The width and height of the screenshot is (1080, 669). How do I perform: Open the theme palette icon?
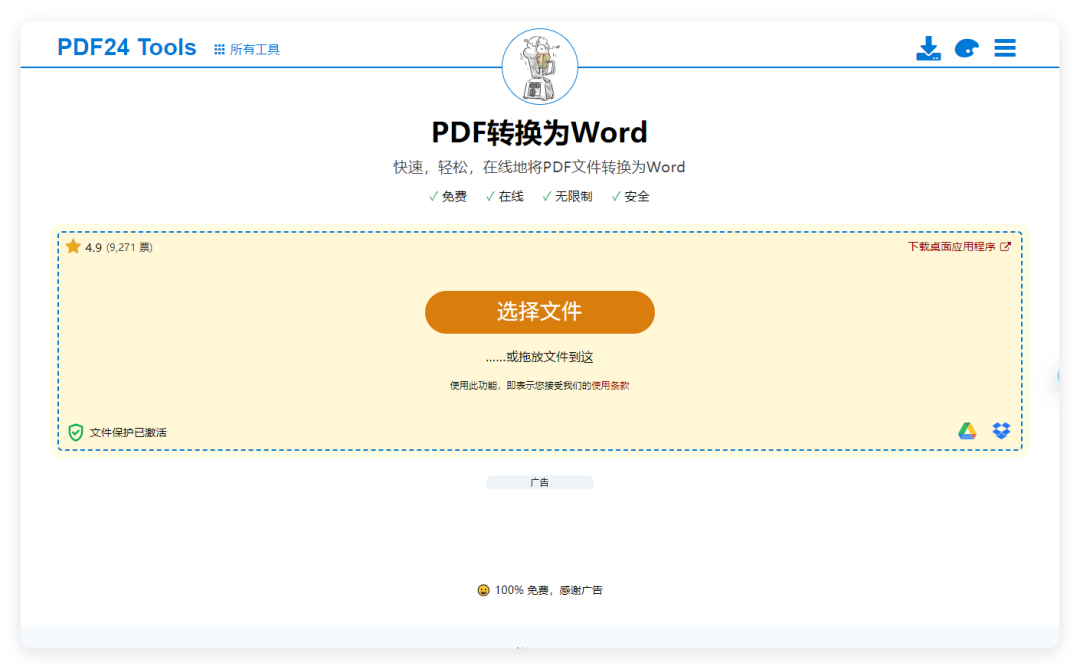click(x=966, y=48)
